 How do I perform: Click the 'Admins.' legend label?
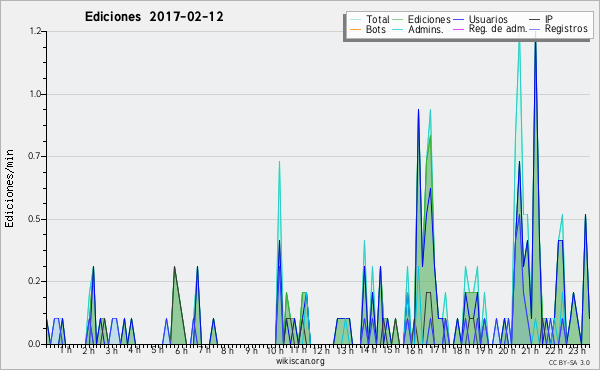(426, 29)
